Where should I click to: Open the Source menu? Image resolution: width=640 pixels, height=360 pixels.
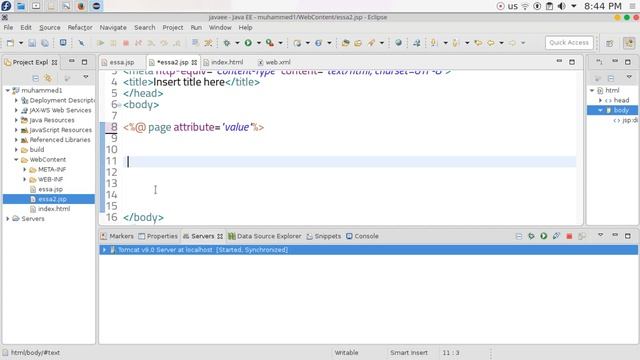pyautogui.click(x=49, y=27)
